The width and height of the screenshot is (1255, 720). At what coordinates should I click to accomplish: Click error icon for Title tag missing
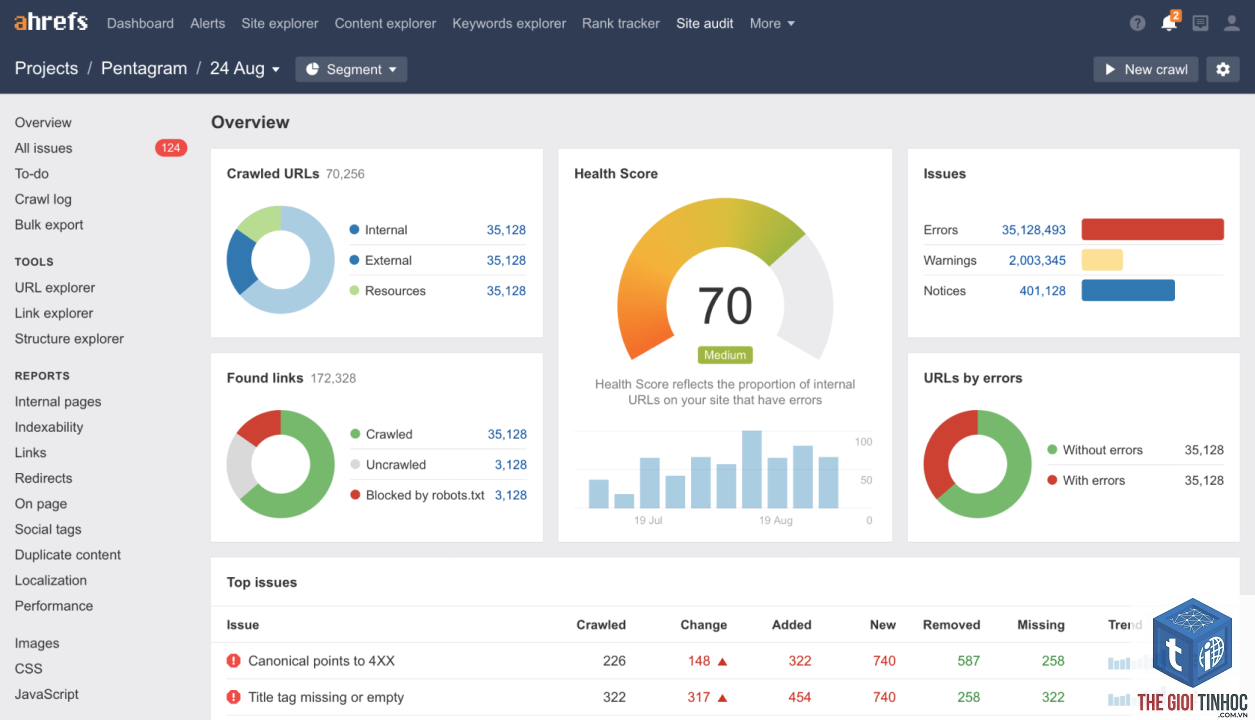[234, 697]
